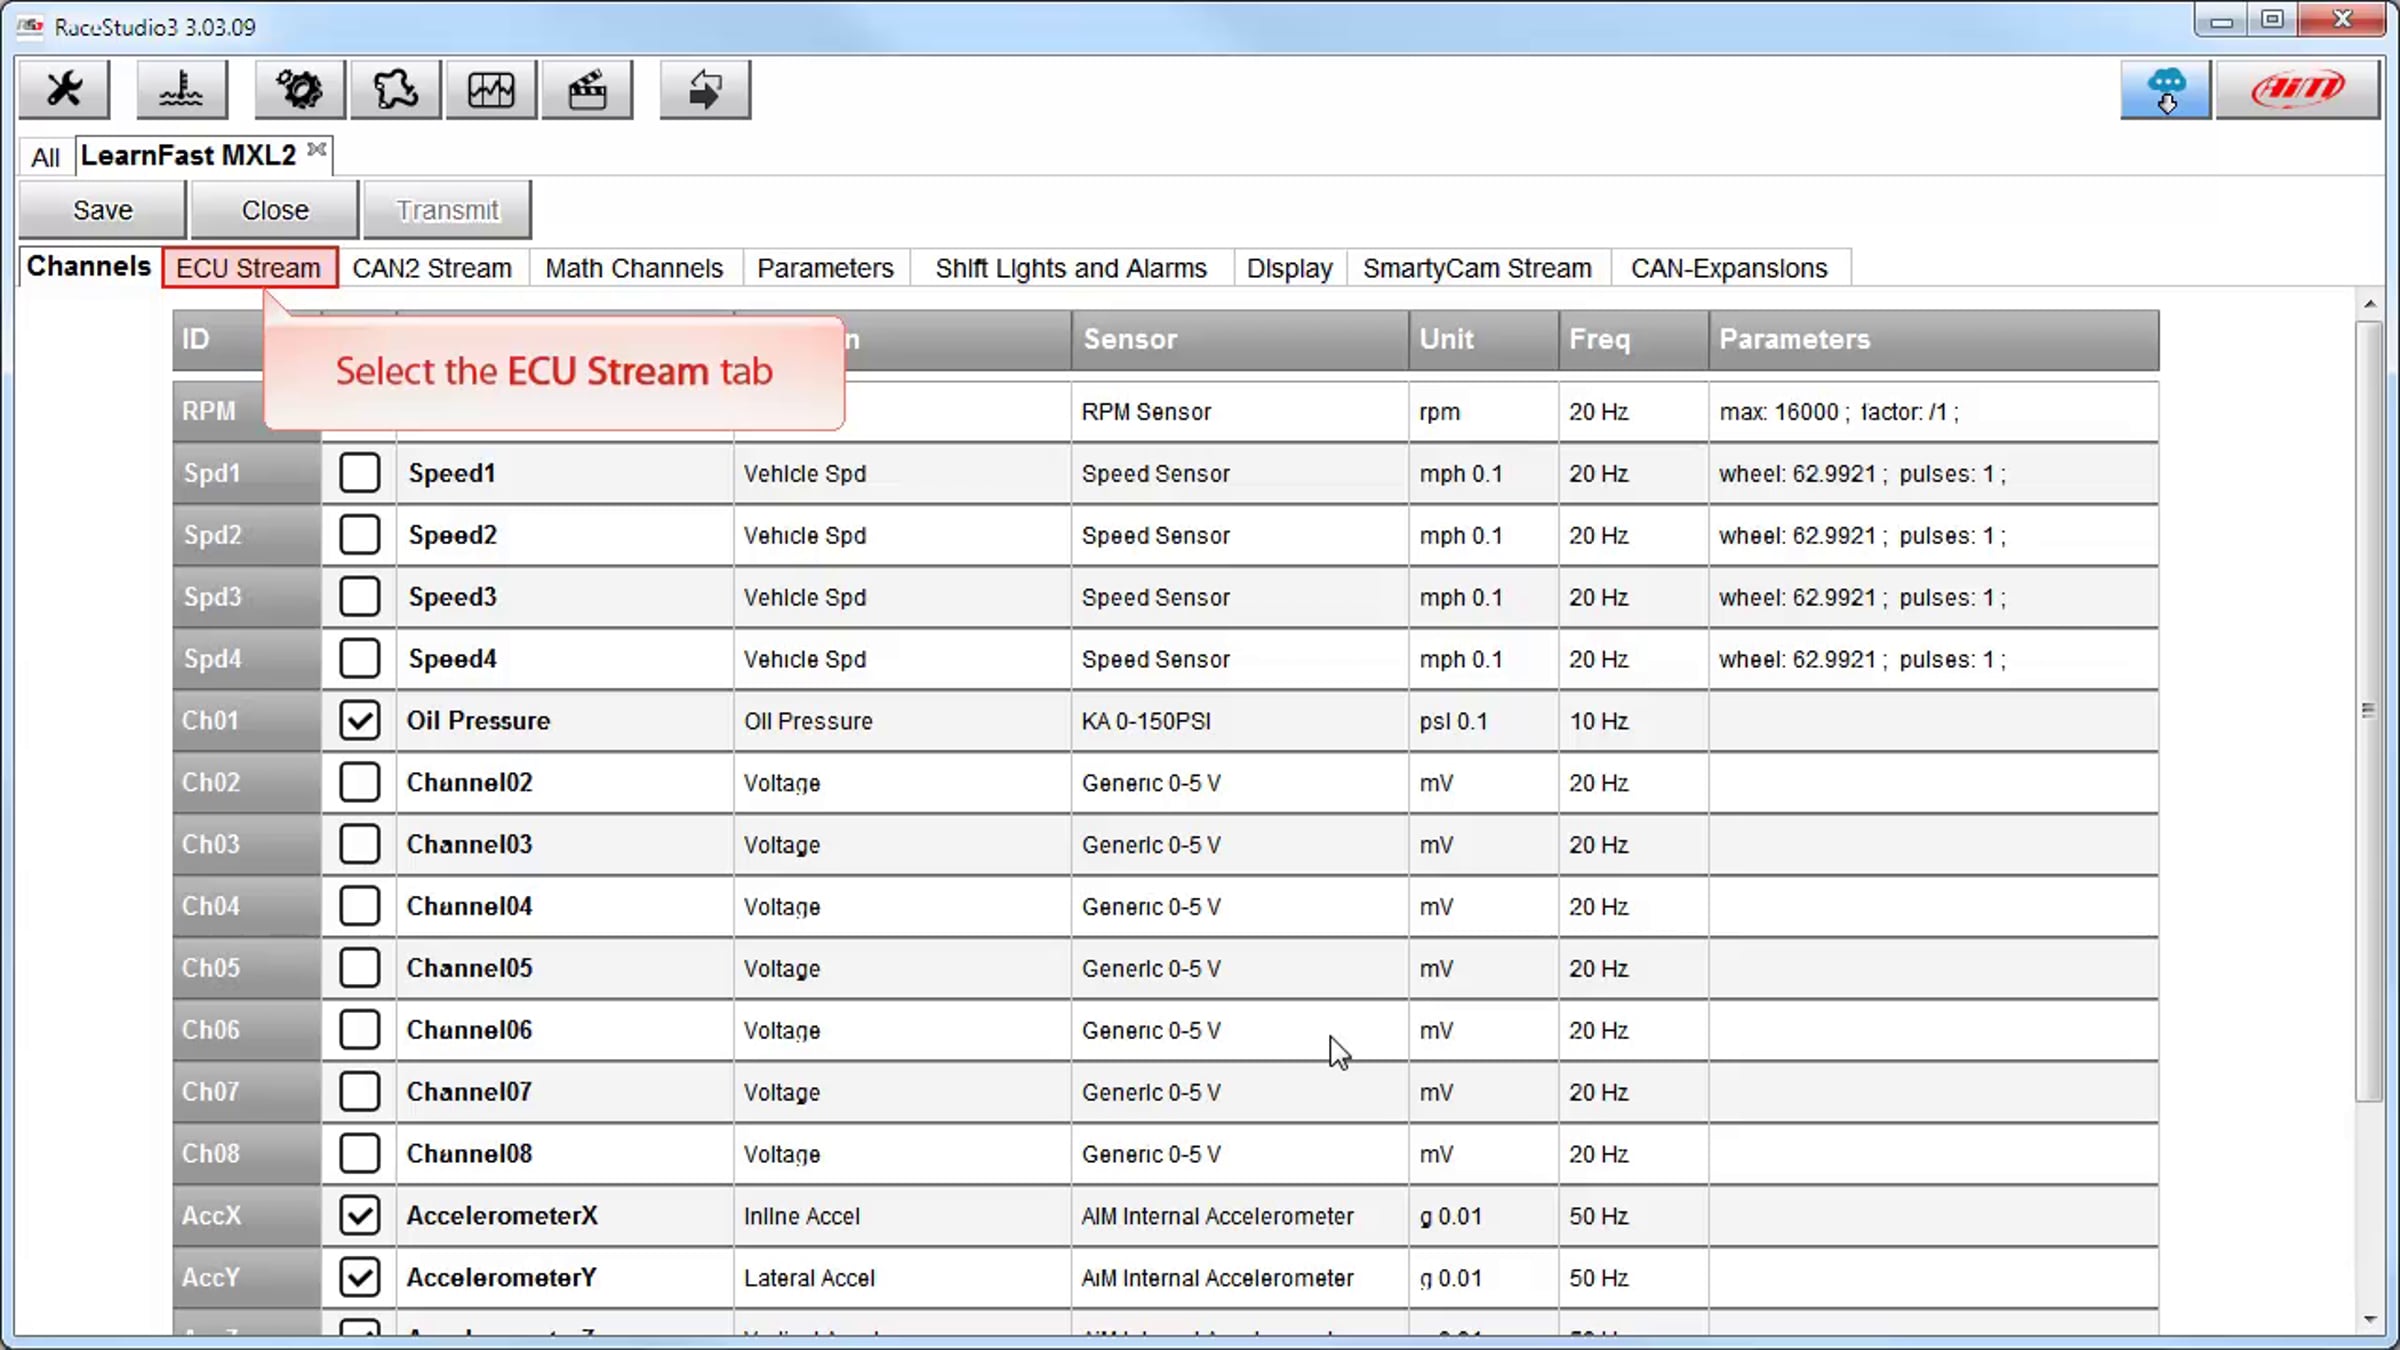Click the Freq column header
This screenshot has width=2400, height=1350.
click(1633, 340)
